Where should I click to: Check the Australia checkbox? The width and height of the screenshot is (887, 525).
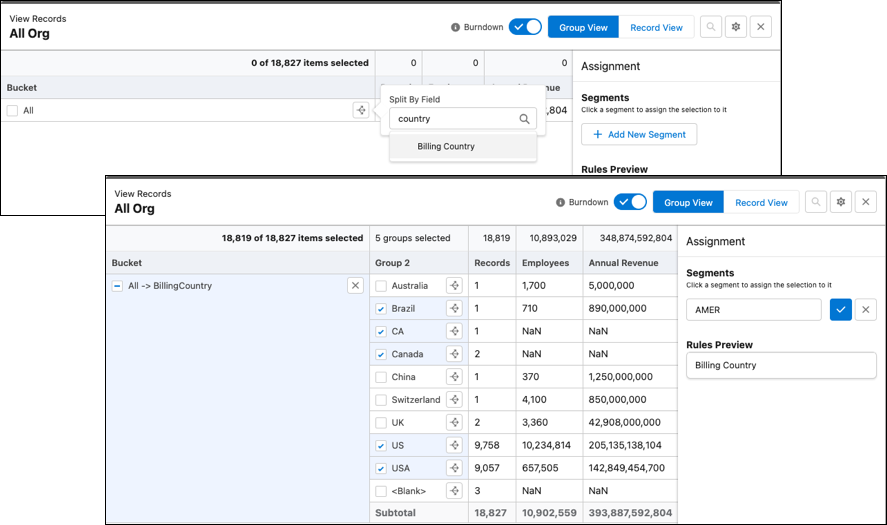coord(381,286)
